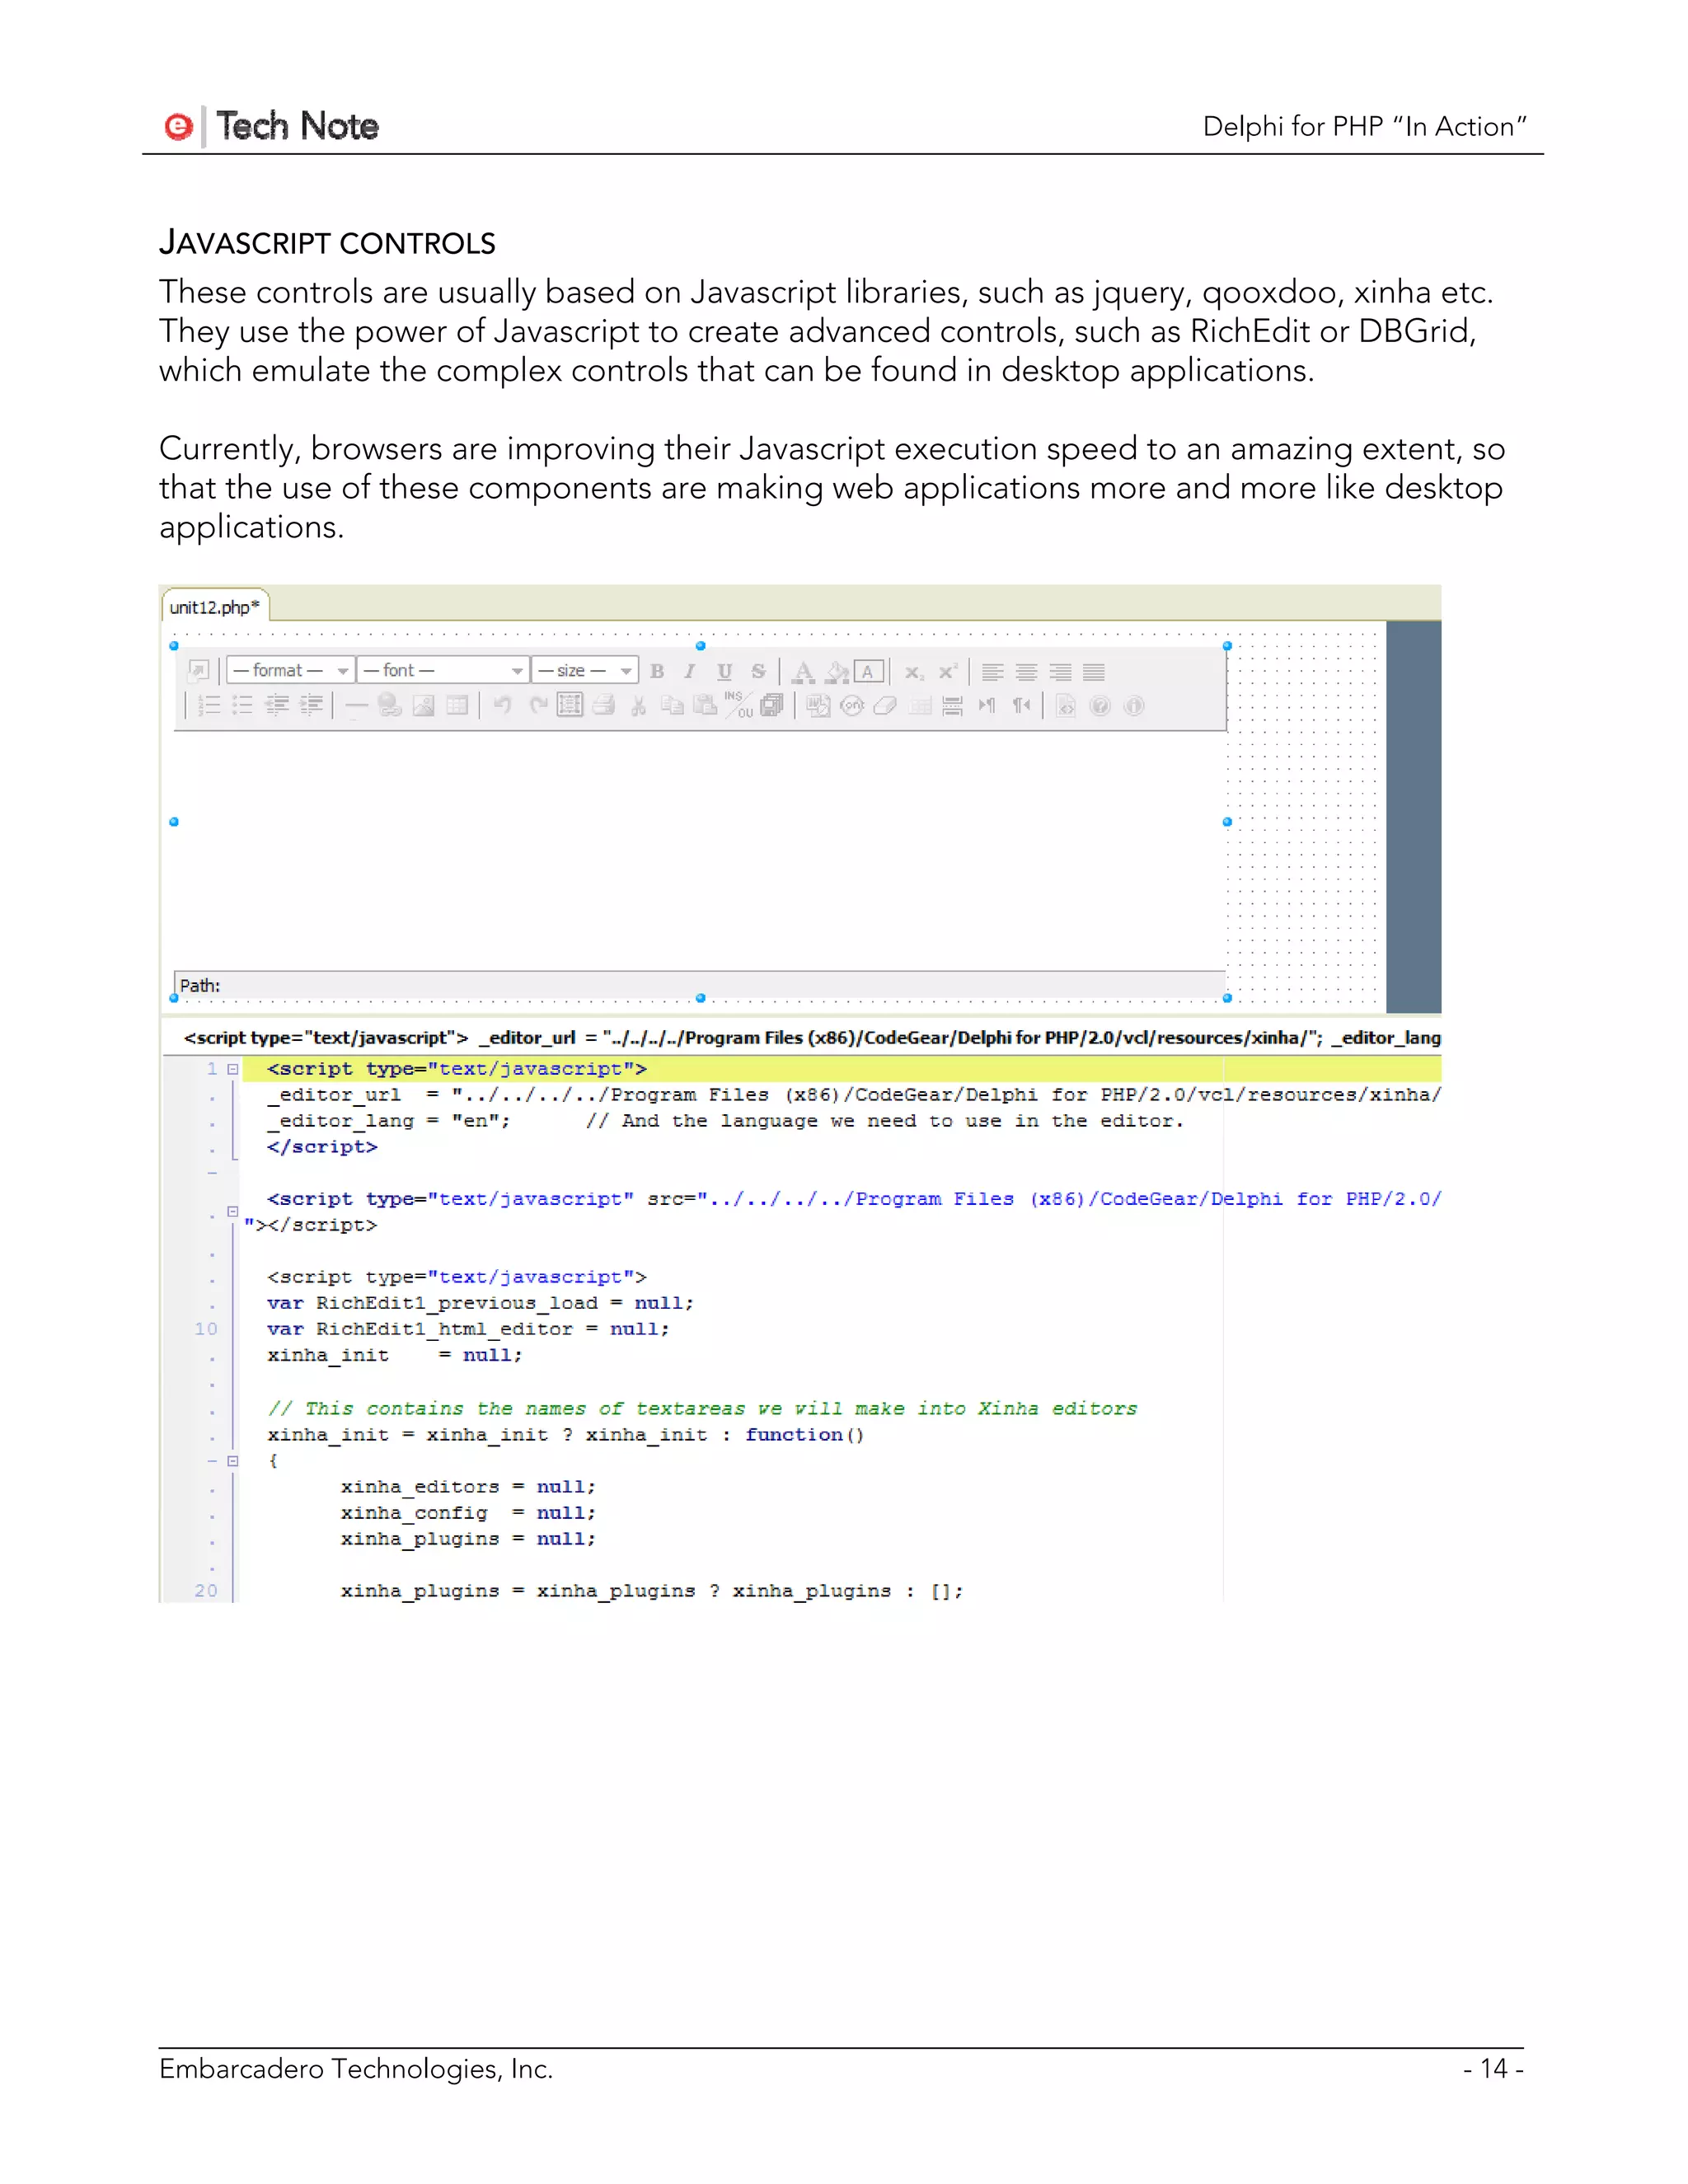Apply superscript formatting
The width and height of the screenshot is (1688, 2184).
click(x=947, y=671)
